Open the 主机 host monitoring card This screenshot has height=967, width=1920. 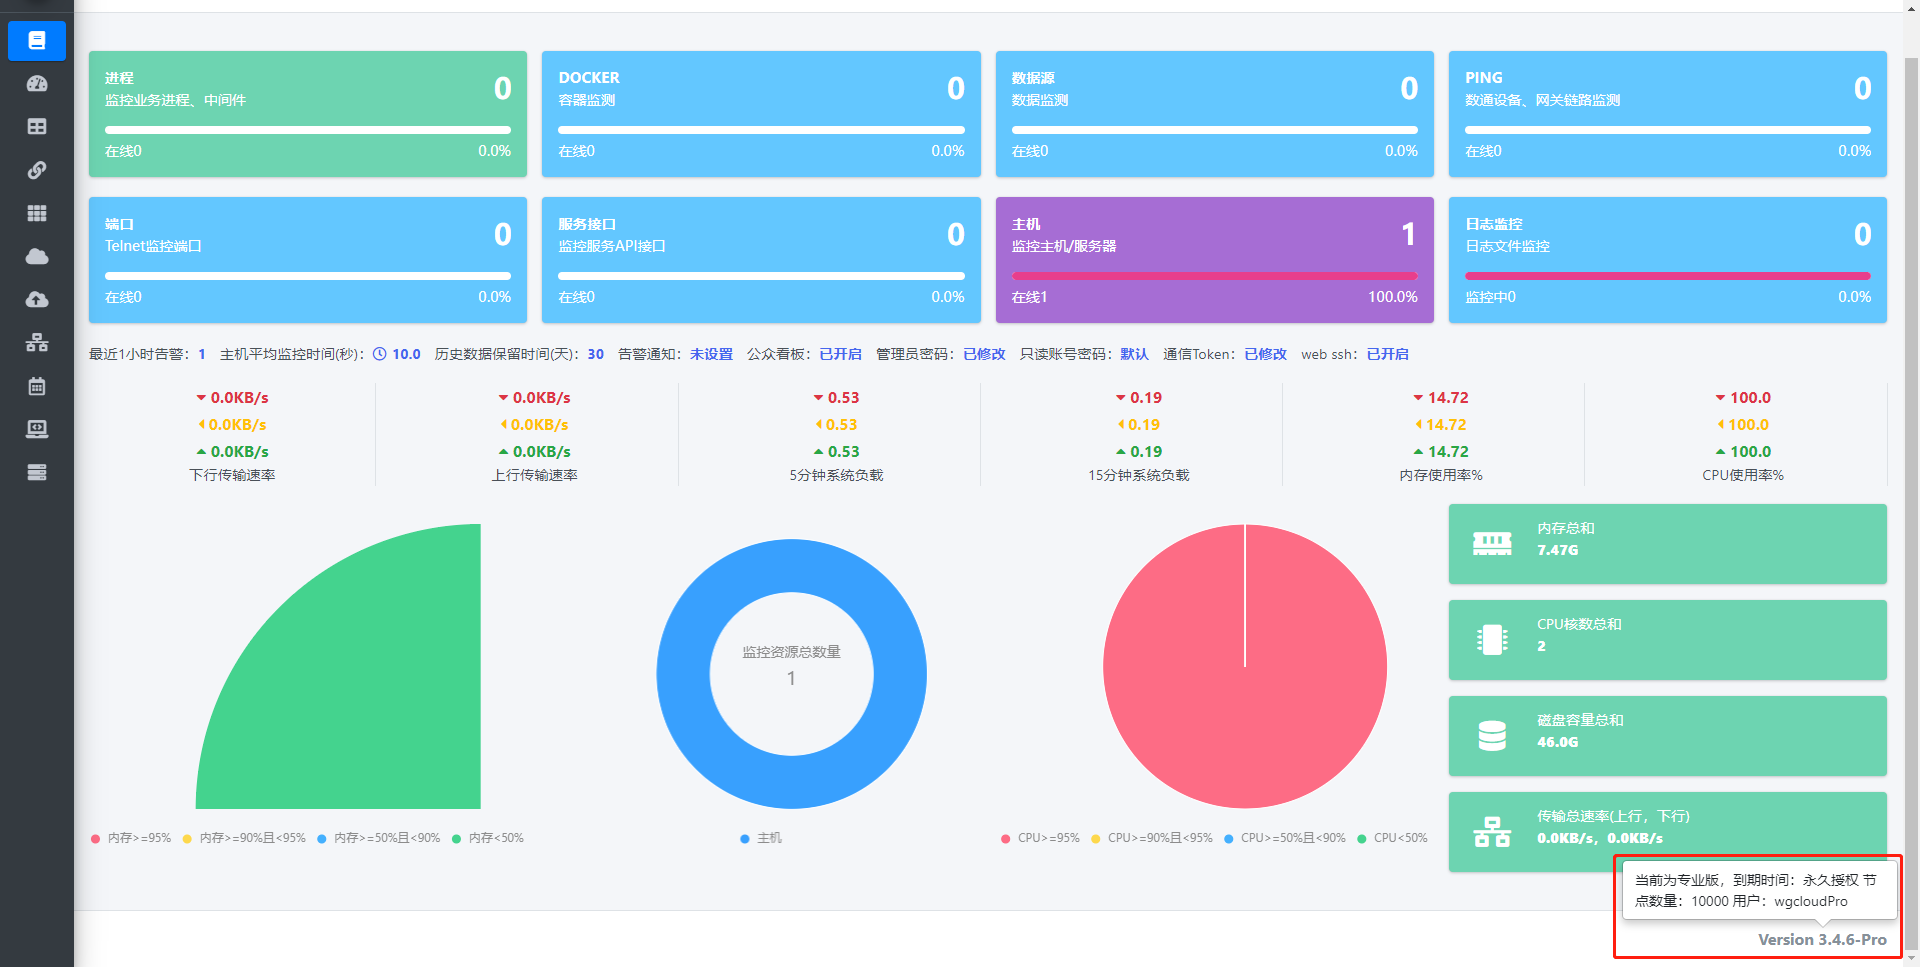pyautogui.click(x=1215, y=260)
